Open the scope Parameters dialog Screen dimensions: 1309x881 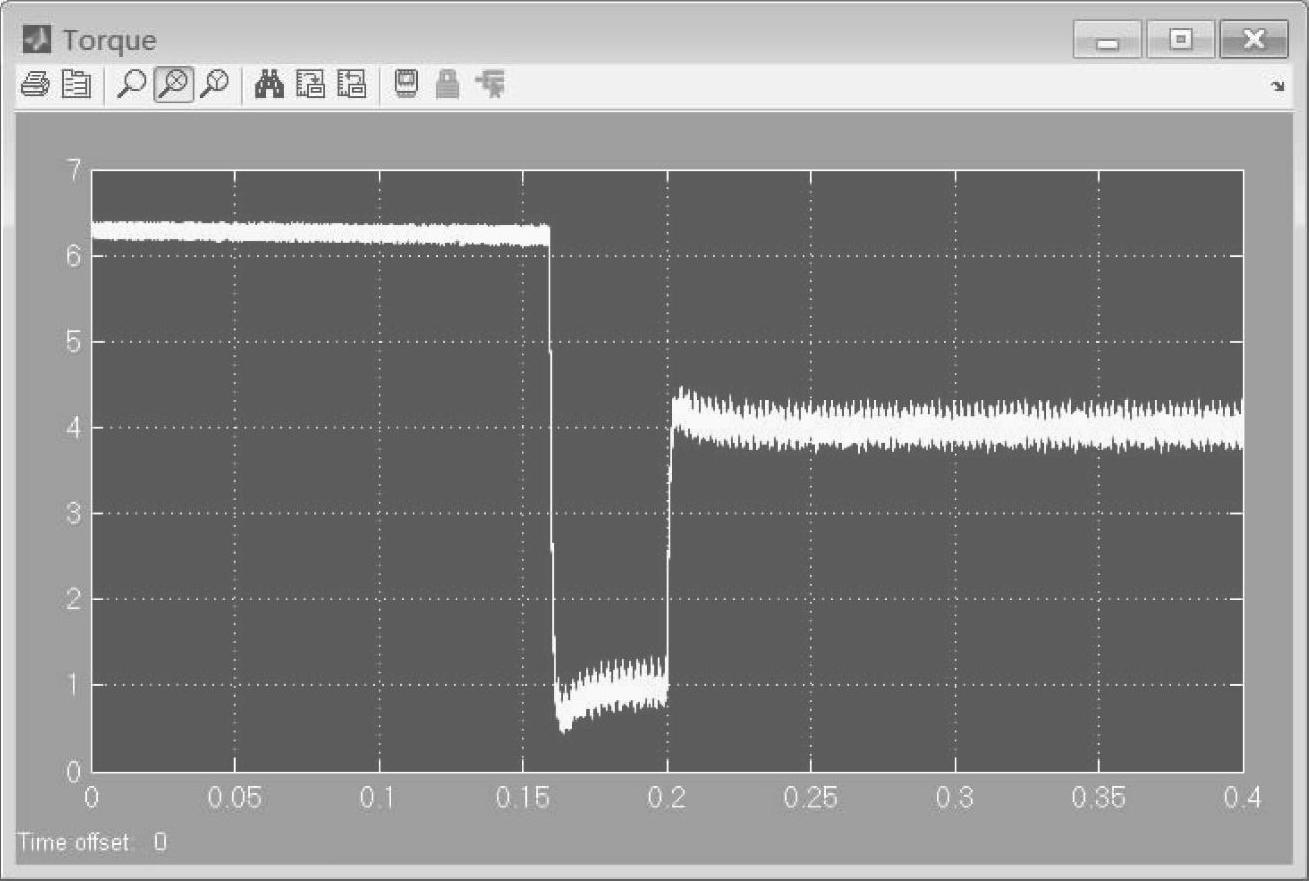point(76,86)
